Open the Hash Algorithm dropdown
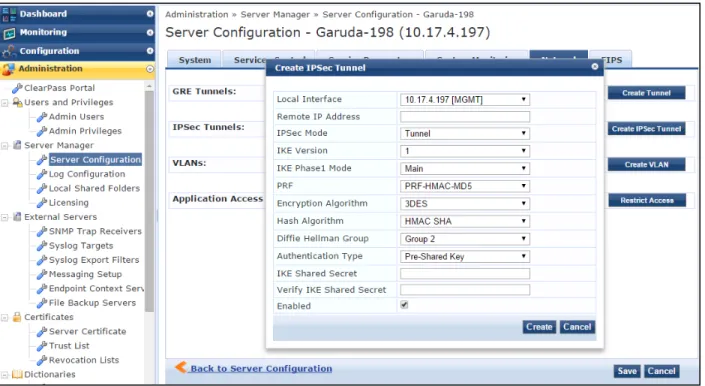Screen dimensions: 705x386 [x=465, y=221]
